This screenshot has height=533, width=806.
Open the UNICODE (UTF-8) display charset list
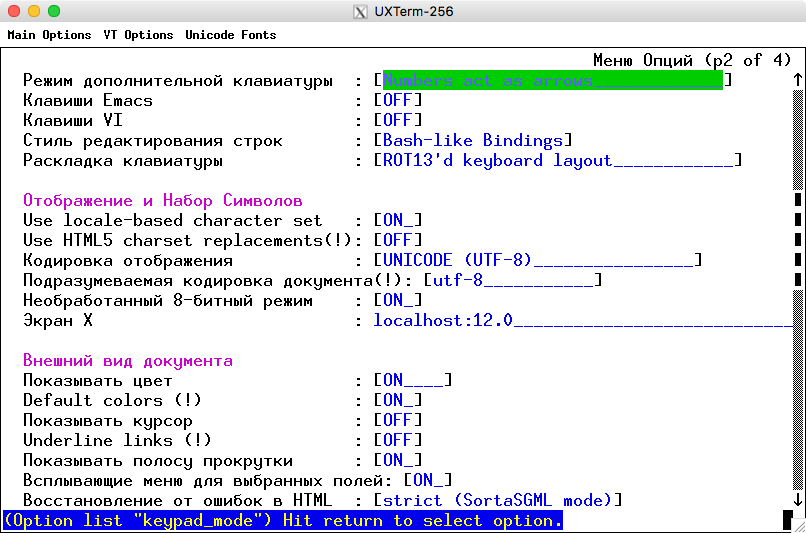pos(537,260)
